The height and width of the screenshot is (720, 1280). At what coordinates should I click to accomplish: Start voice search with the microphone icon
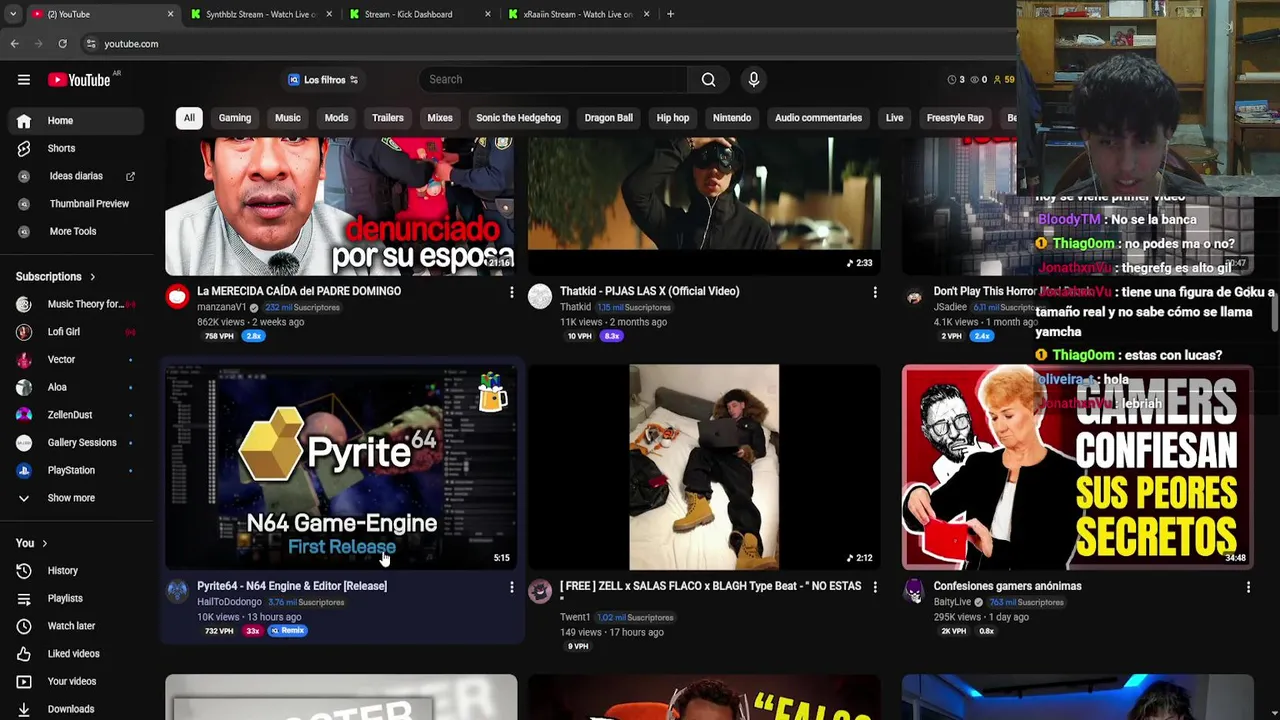754,80
